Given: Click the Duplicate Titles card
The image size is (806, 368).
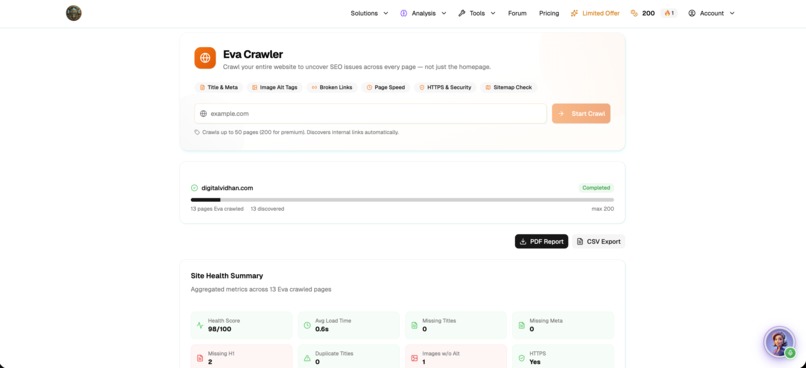Looking at the screenshot, I should coord(349,356).
